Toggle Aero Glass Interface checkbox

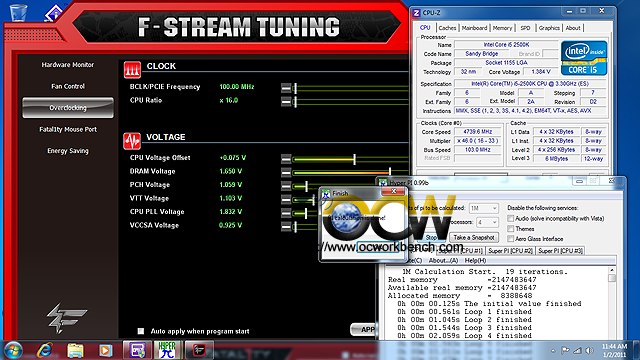point(511,238)
